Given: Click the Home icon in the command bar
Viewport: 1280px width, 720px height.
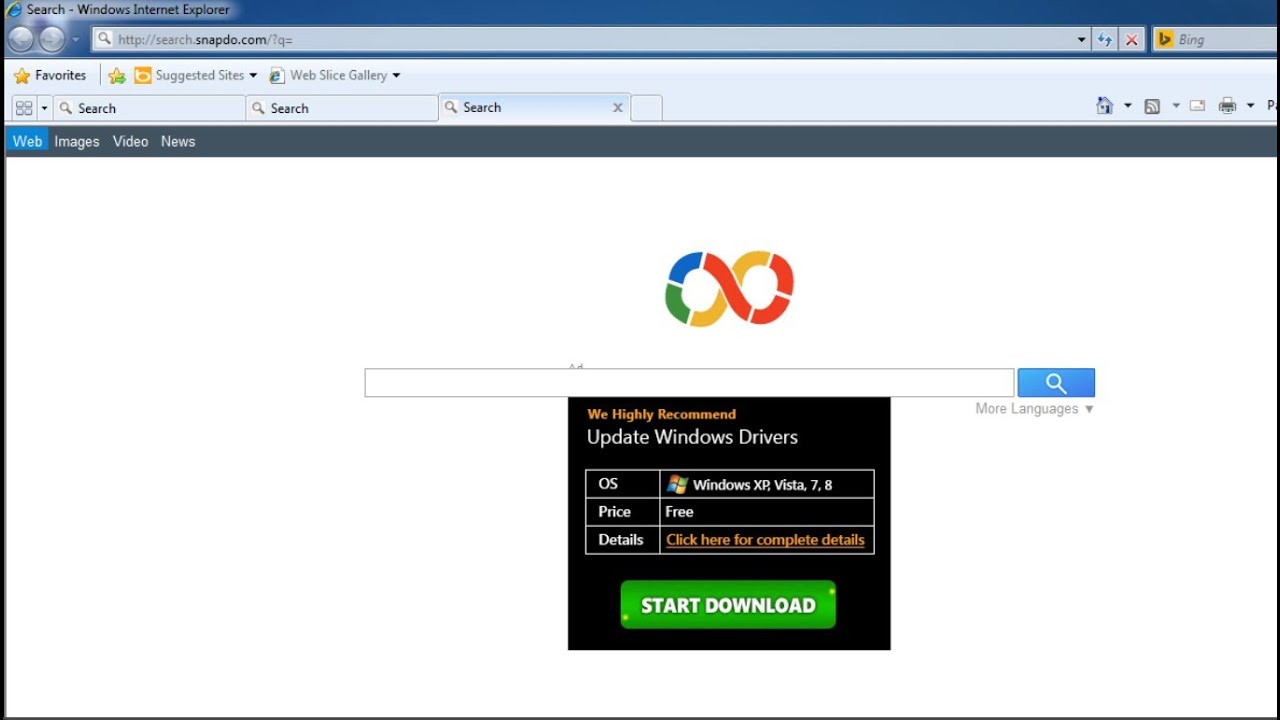Looking at the screenshot, I should tap(1105, 106).
